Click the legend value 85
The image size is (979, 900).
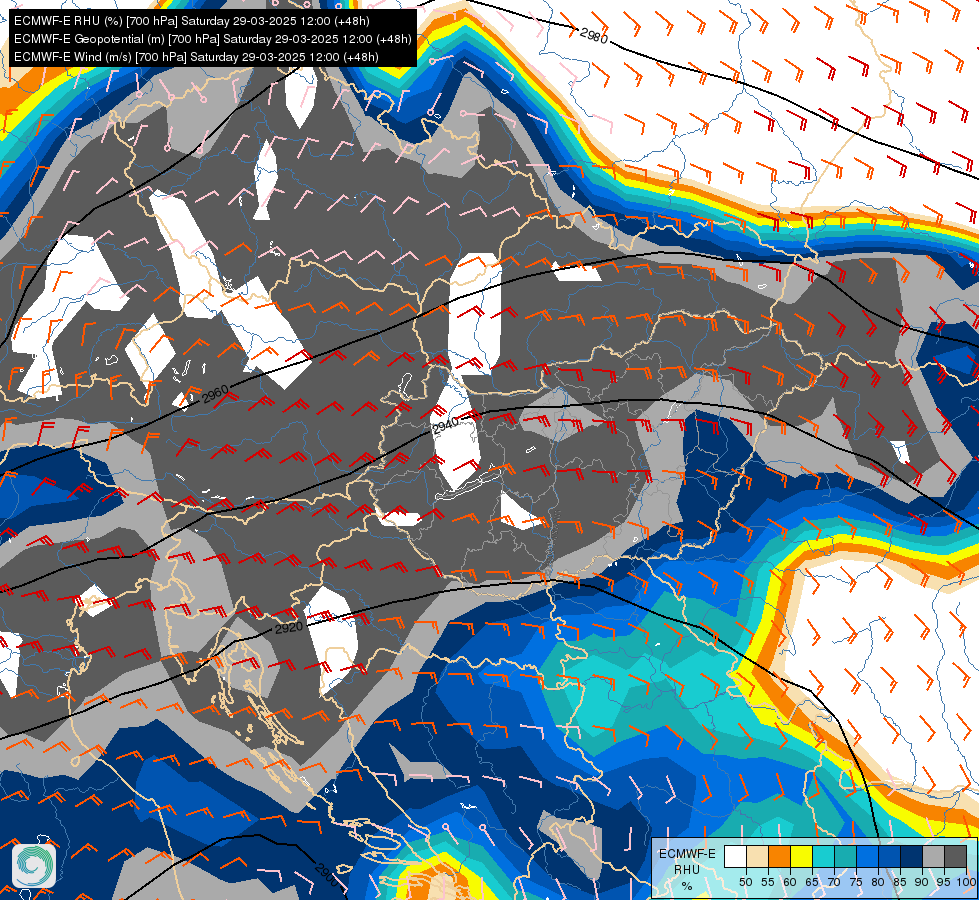pyautogui.click(x=900, y=883)
